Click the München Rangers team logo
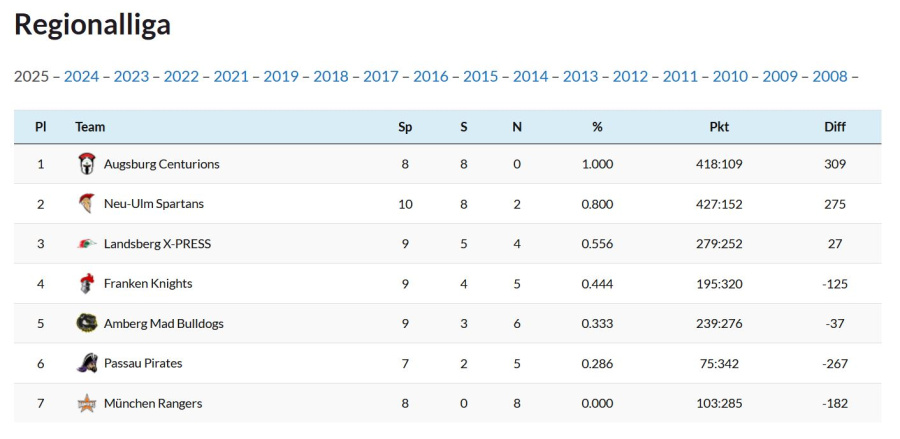This screenshot has width=900, height=439. pos(87,403)
